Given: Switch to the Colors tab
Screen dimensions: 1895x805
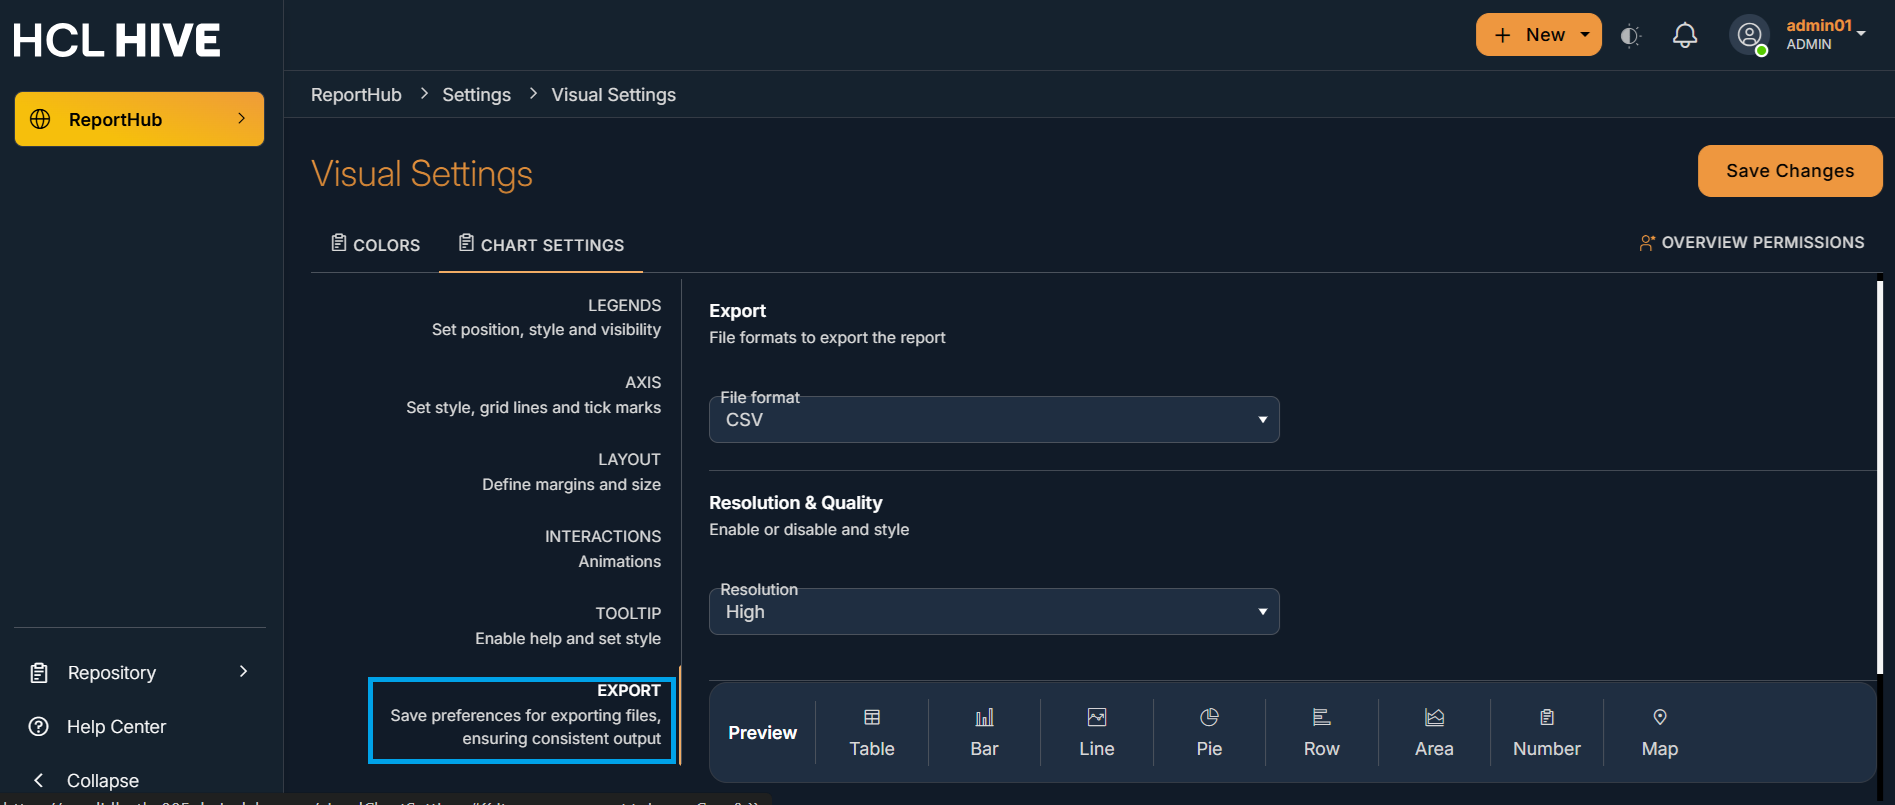Looking at the screenshot, I should [x=376, y=245].
